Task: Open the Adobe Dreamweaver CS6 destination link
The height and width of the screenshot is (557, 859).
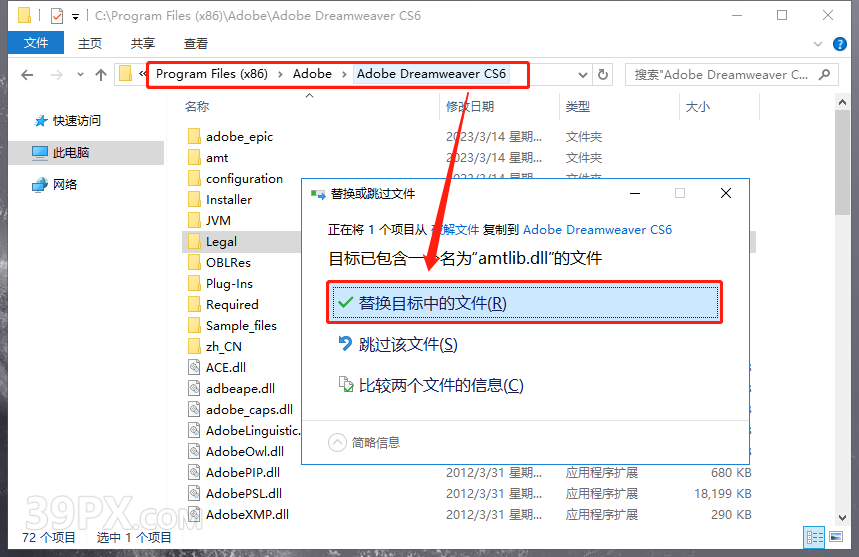Action: 597,229
